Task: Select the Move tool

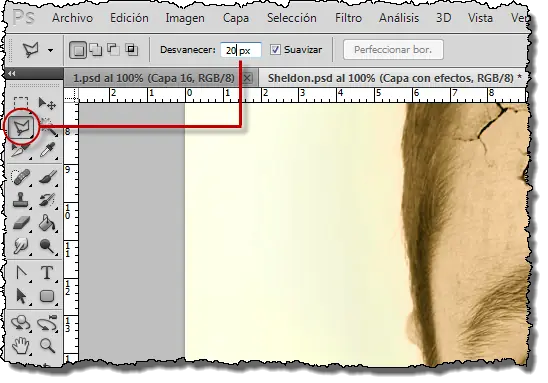Action: click(47, 103)
